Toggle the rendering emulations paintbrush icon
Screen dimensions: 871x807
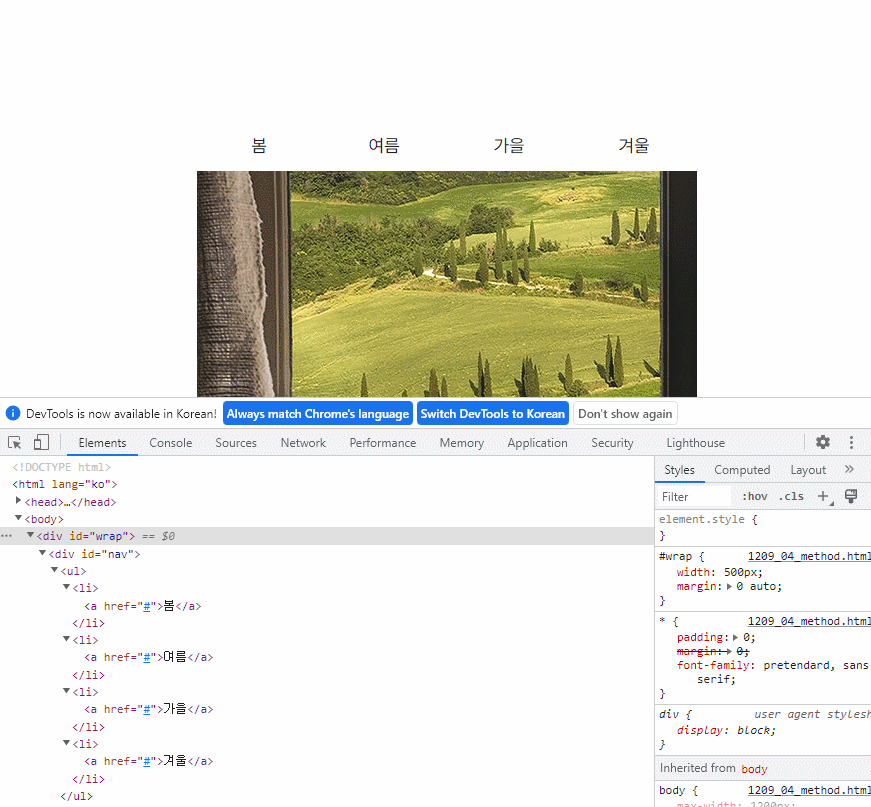(850, 496)
